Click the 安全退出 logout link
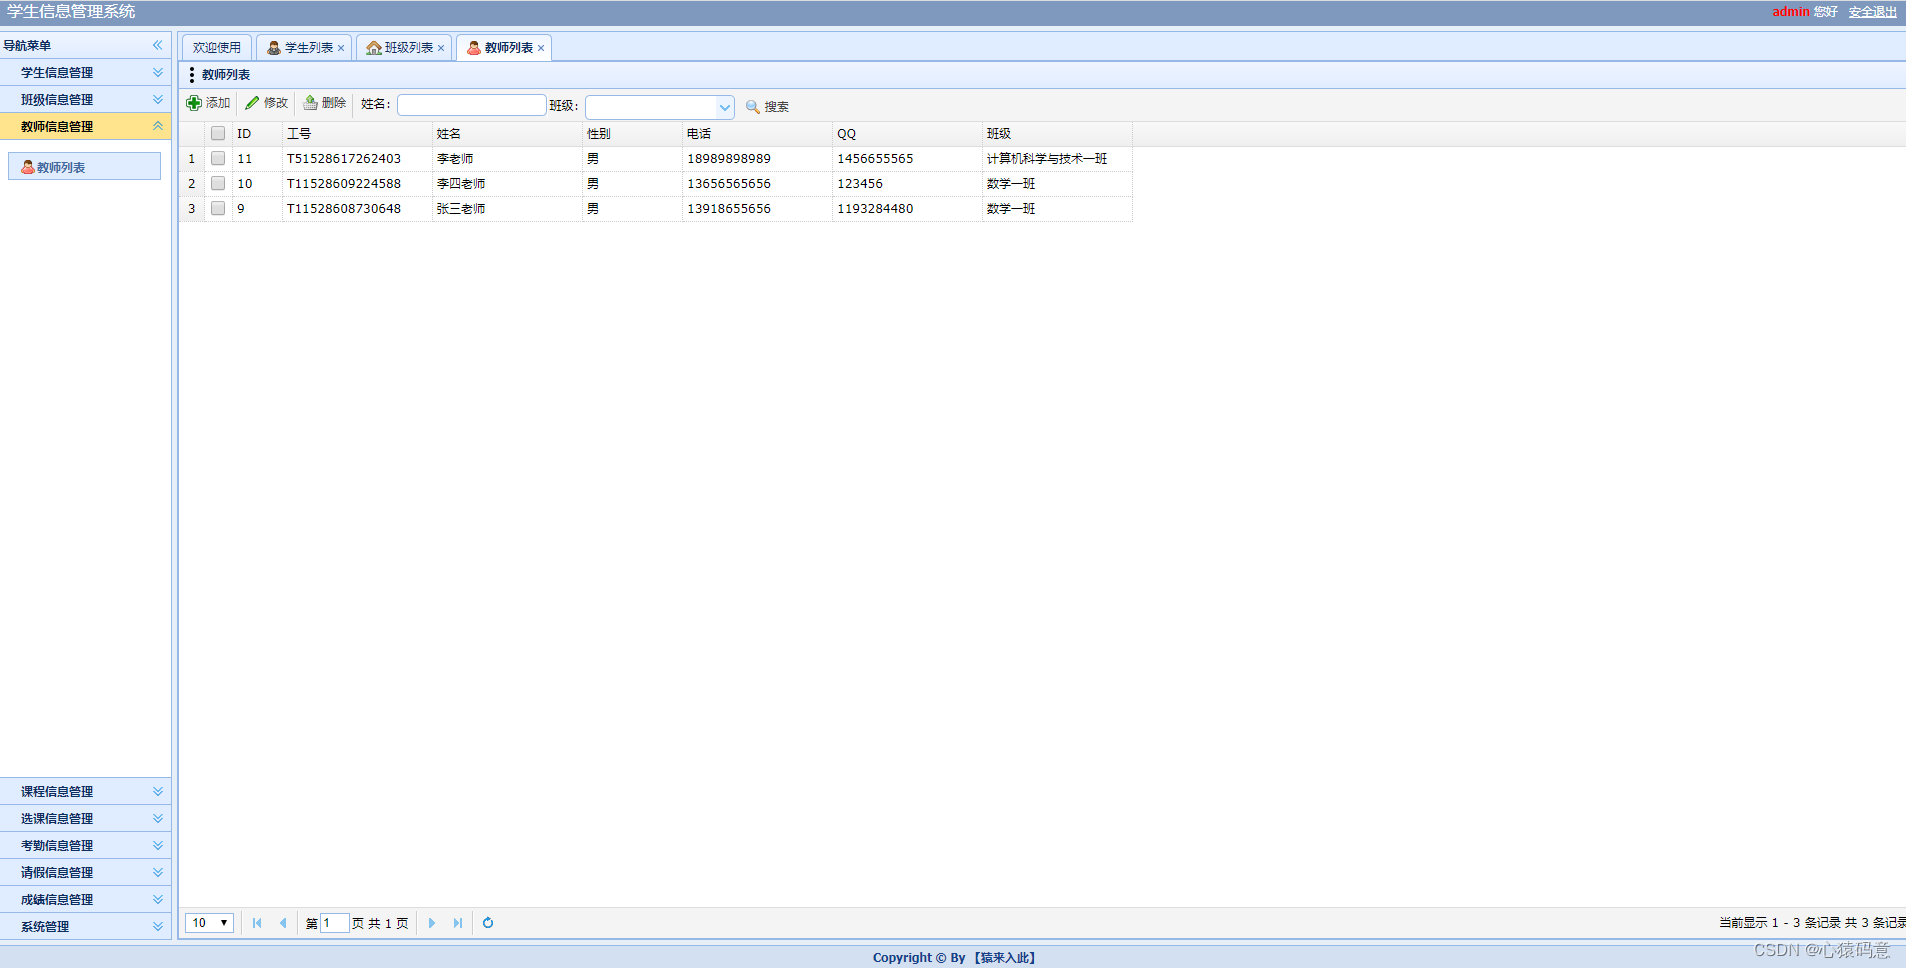The image size is (1906, 968). 1871,12
